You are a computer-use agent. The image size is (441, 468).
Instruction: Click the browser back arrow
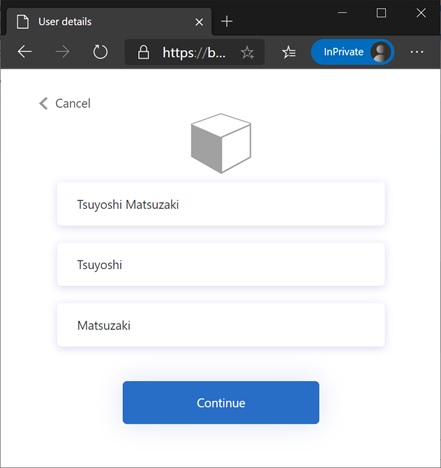pos(25,52)
